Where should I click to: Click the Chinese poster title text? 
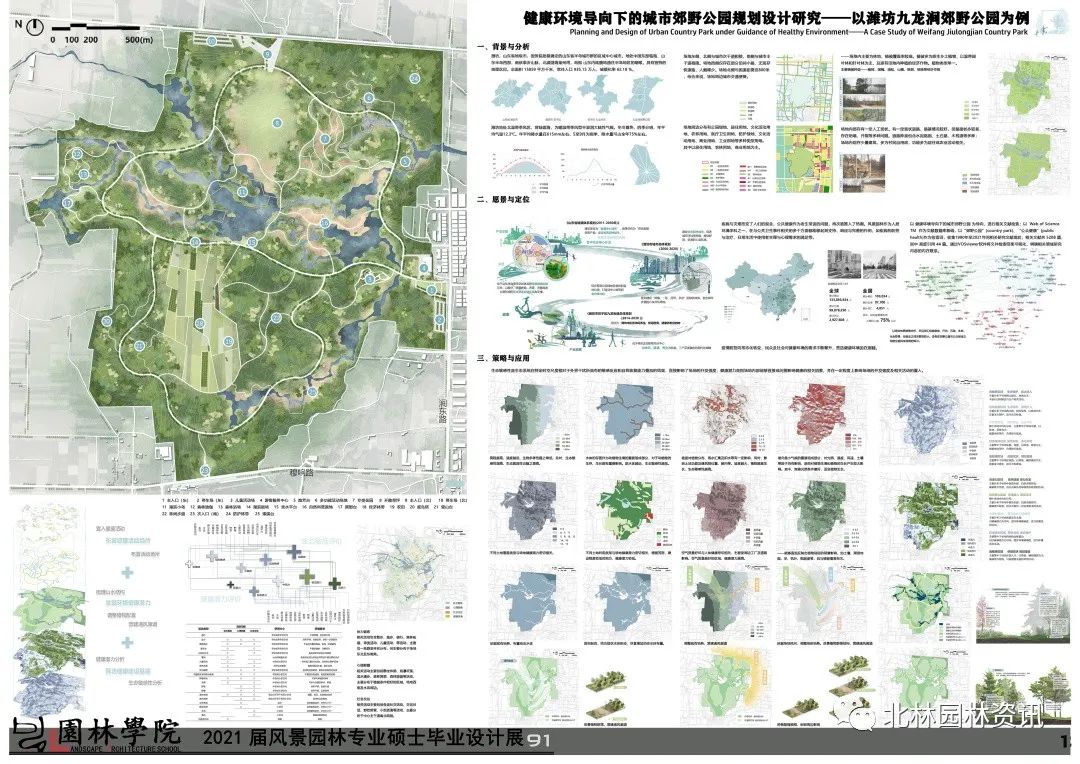tap(760, 17)
